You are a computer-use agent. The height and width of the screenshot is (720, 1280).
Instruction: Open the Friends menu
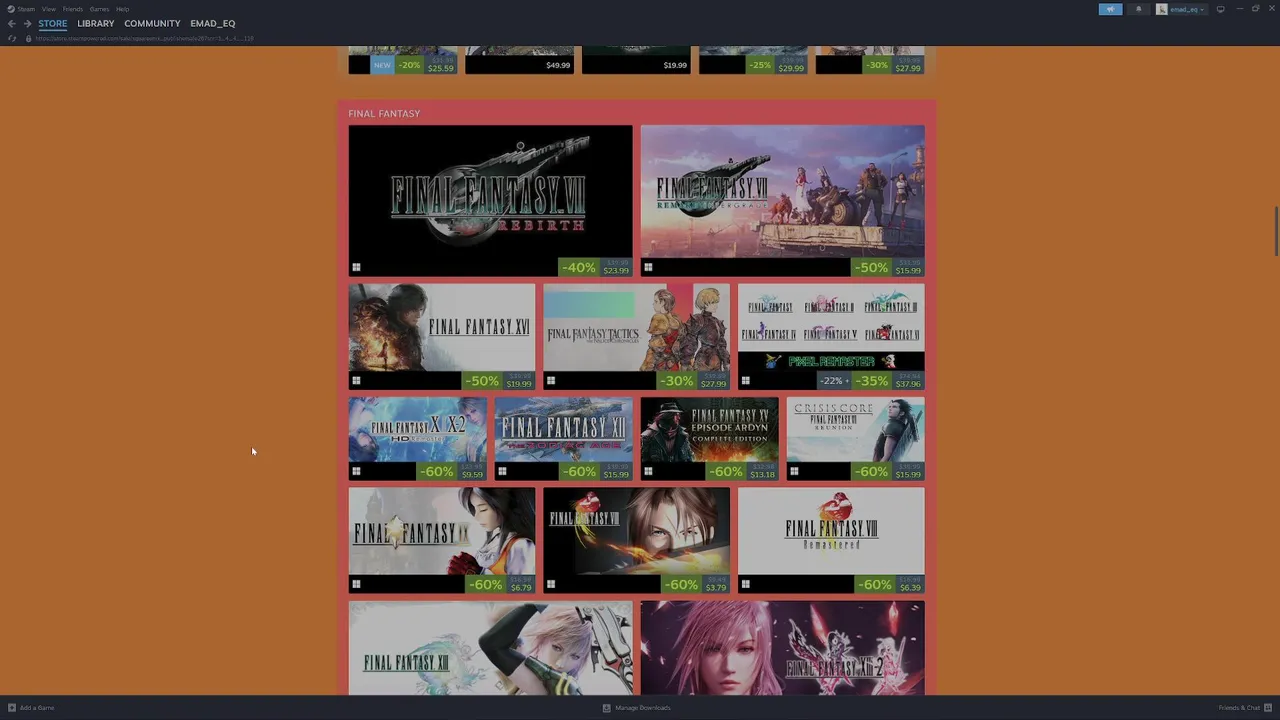point(73,9)
